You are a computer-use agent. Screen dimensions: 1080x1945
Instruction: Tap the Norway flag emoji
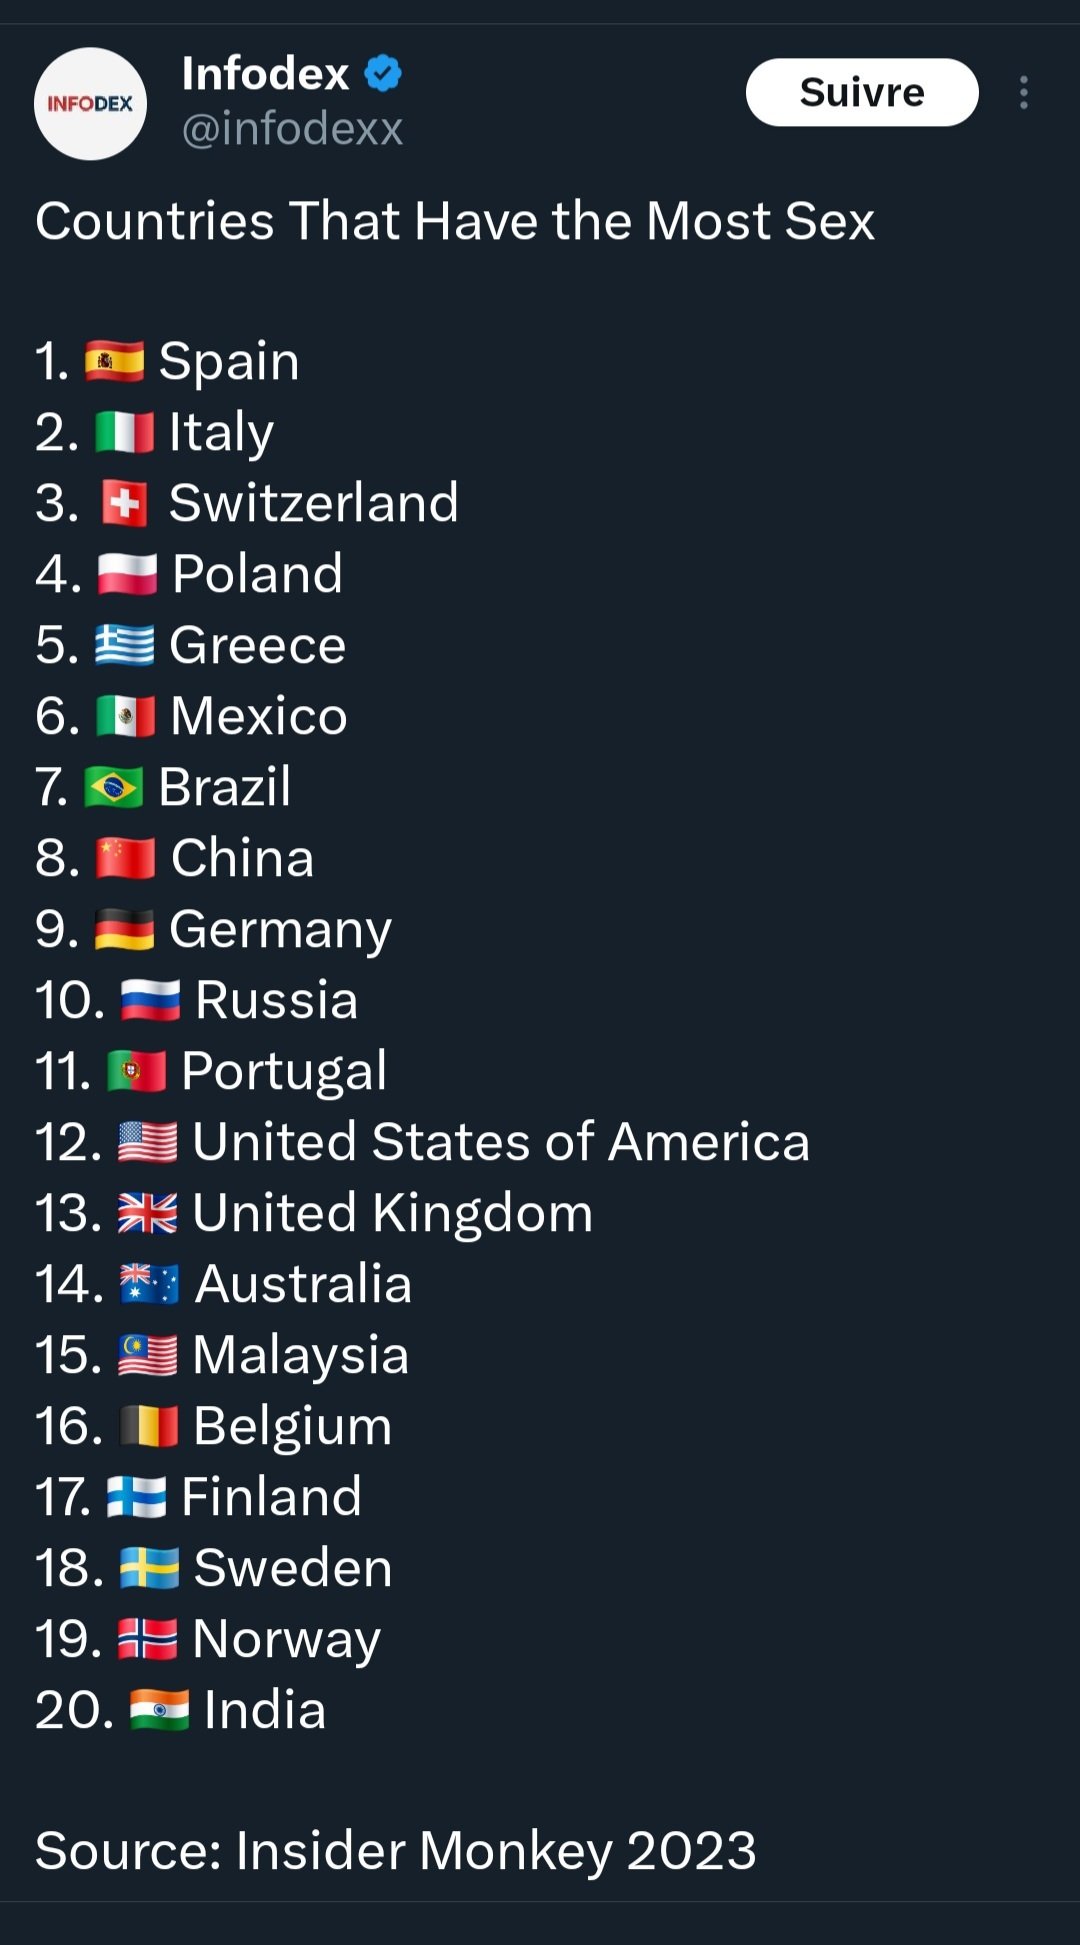click(x=148, y=1639)
